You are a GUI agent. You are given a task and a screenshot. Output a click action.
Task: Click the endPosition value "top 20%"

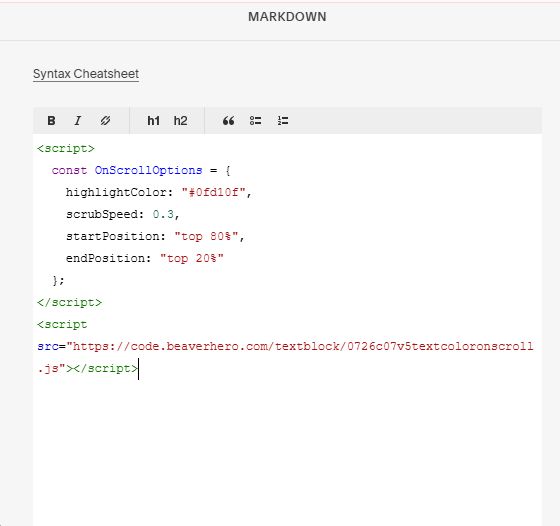(x=192, y=258)
